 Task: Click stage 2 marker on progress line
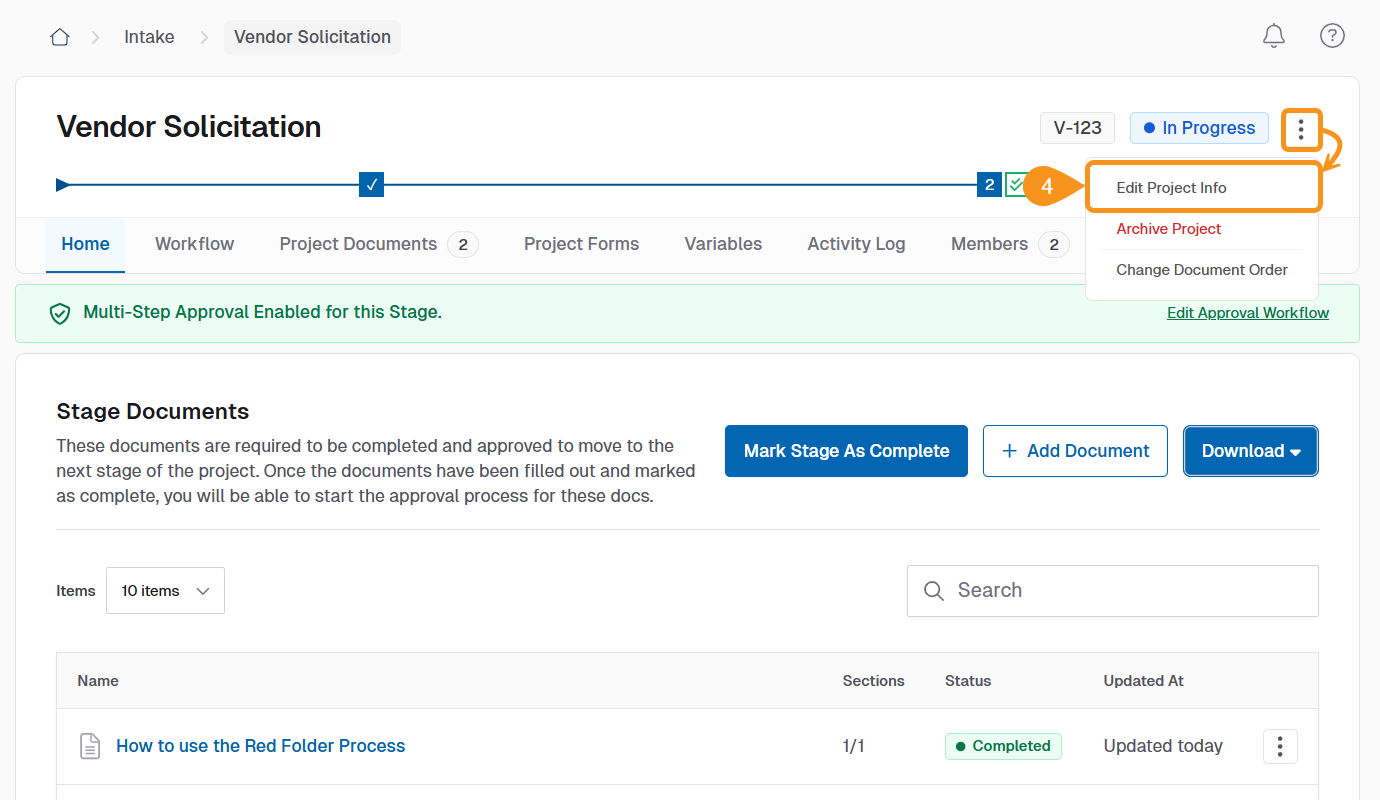[x=988, y=185]
